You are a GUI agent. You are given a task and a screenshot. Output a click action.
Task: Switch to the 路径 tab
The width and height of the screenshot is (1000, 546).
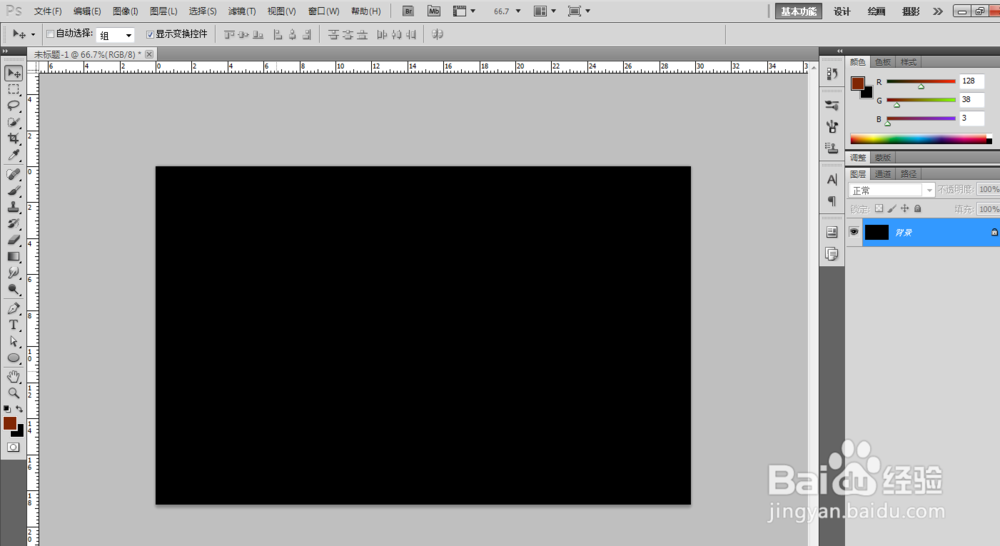(908, 173)
